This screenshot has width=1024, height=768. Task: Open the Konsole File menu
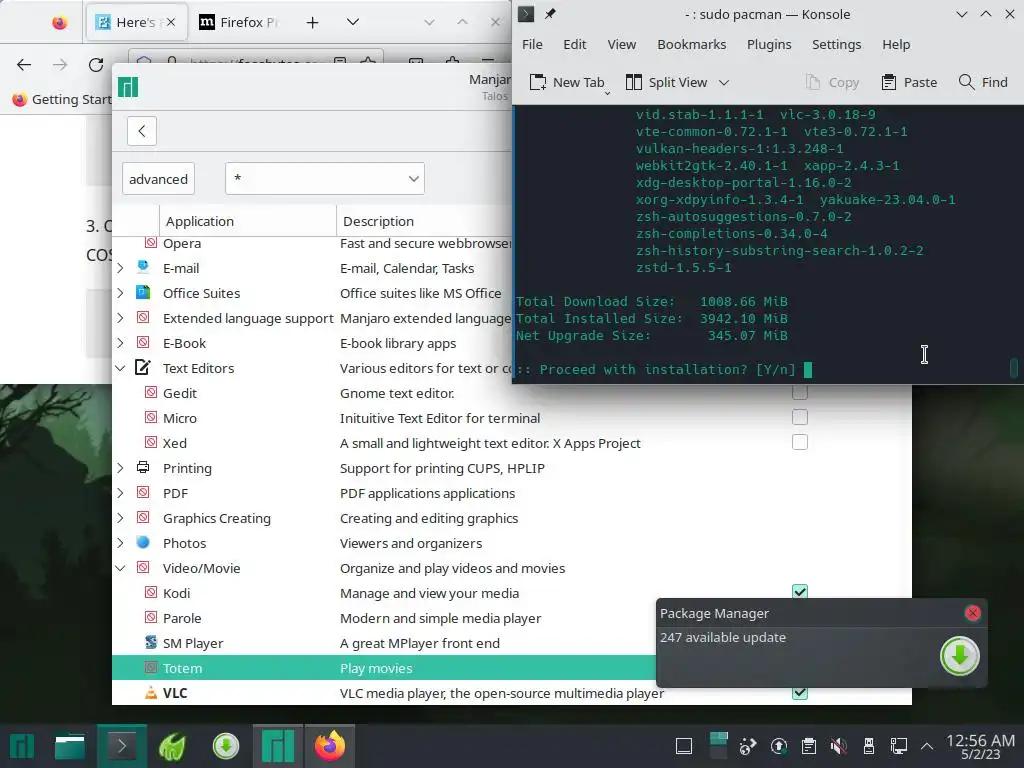532,44
